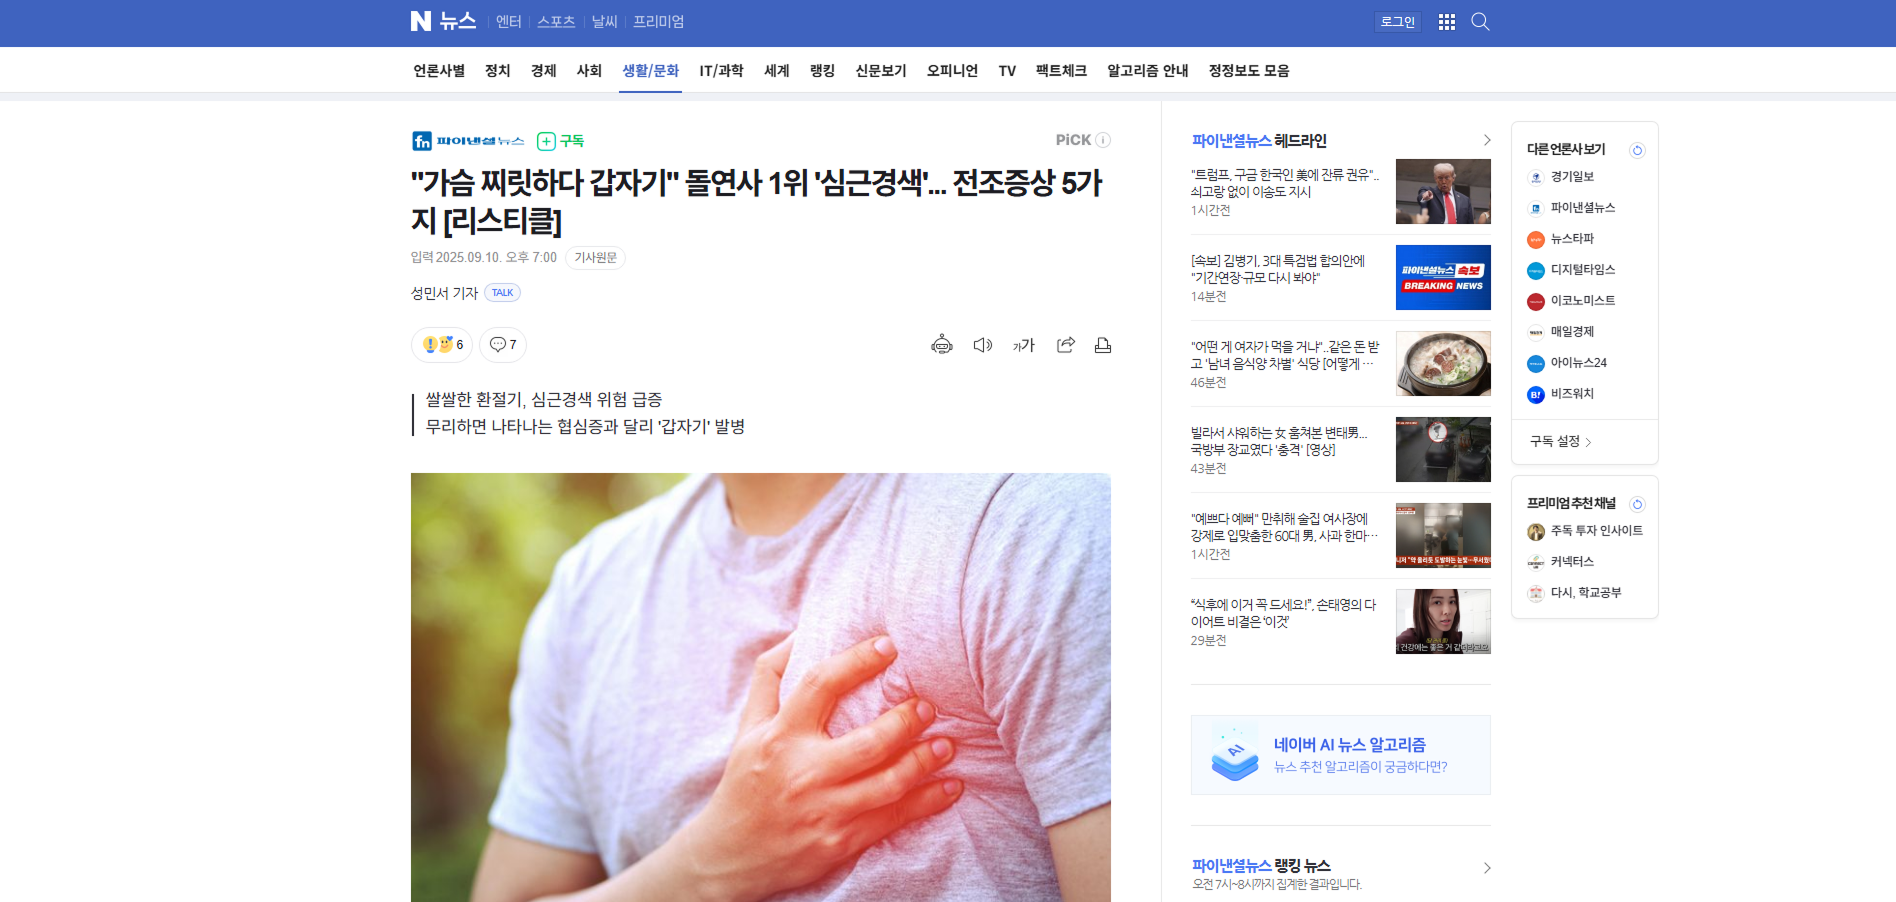
Task: Open 구독 설정 chevron link
Action: (x=1560, y=441)
